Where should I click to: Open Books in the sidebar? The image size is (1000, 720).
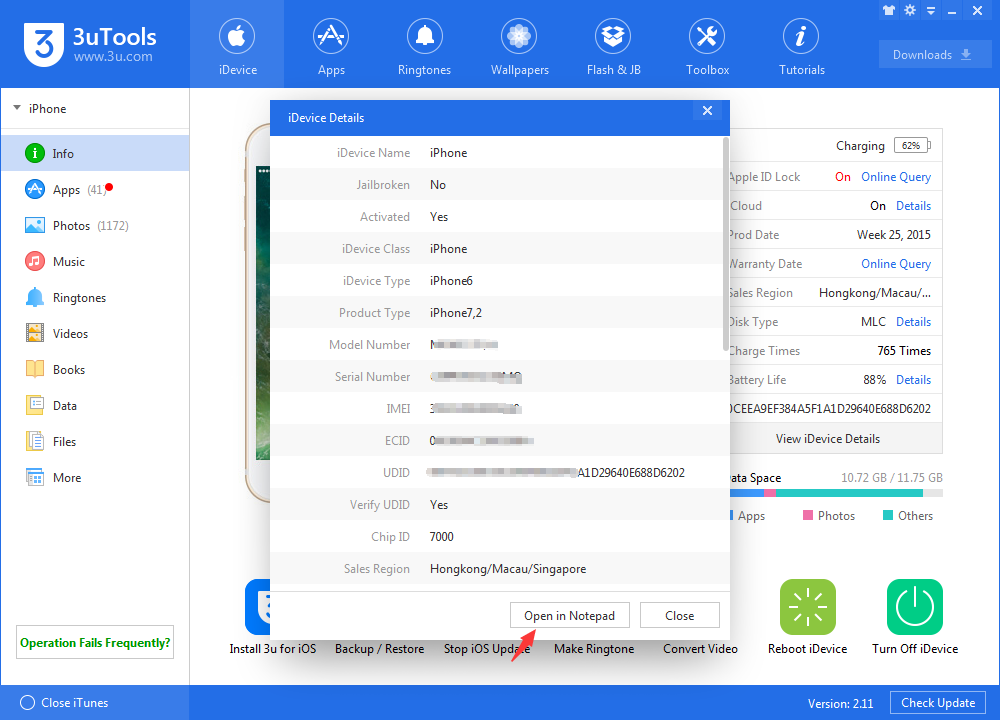point(95,369)
